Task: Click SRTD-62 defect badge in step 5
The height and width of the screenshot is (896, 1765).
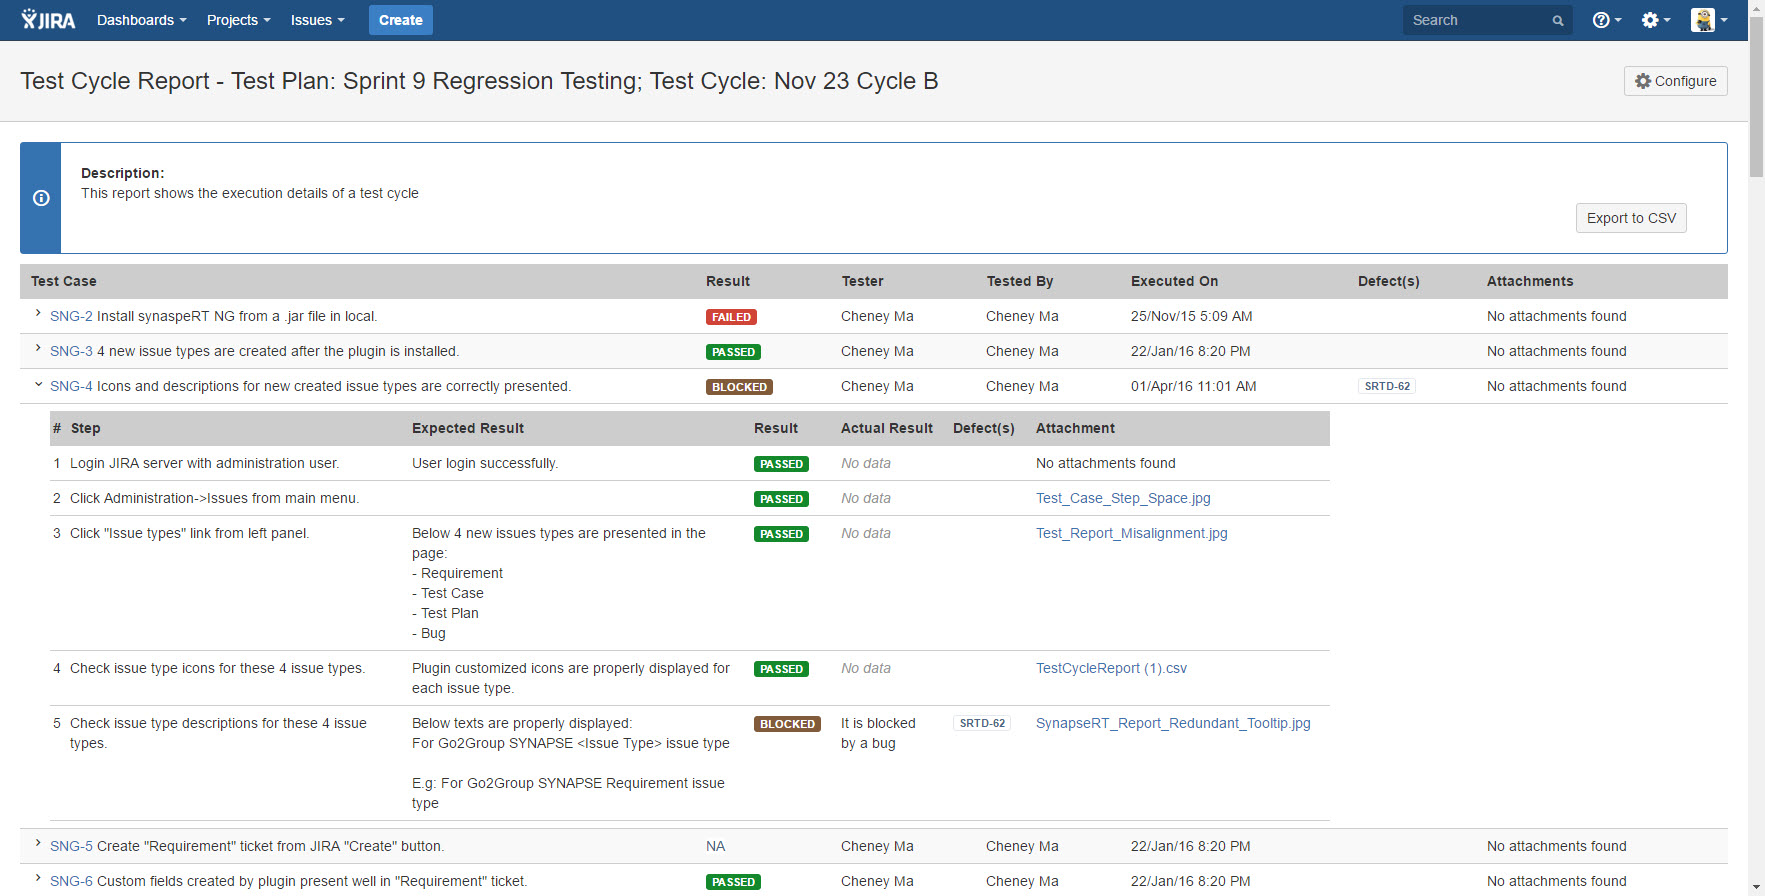Action: click(x=982, y=723)
